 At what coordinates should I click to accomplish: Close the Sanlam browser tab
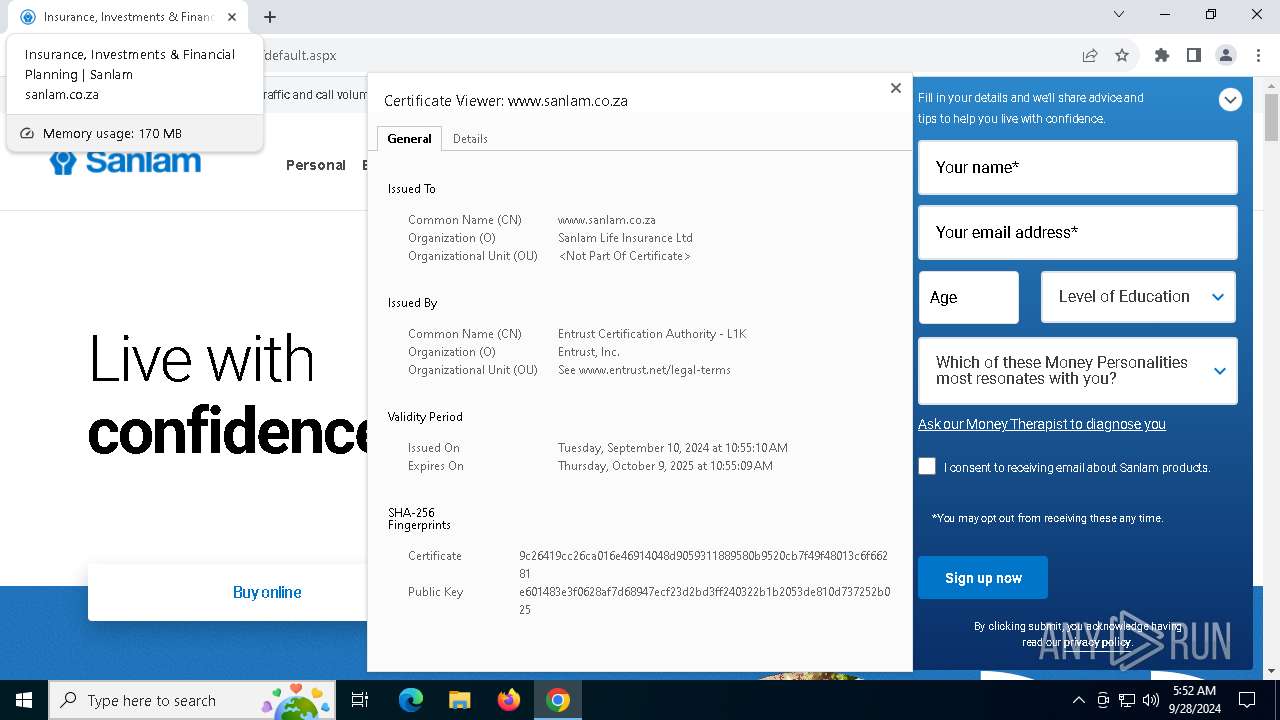[233, 17]
